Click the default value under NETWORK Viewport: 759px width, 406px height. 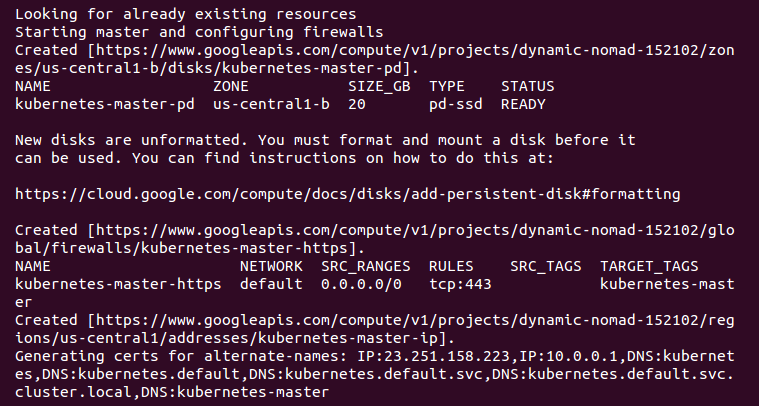[x=270, y=284]
